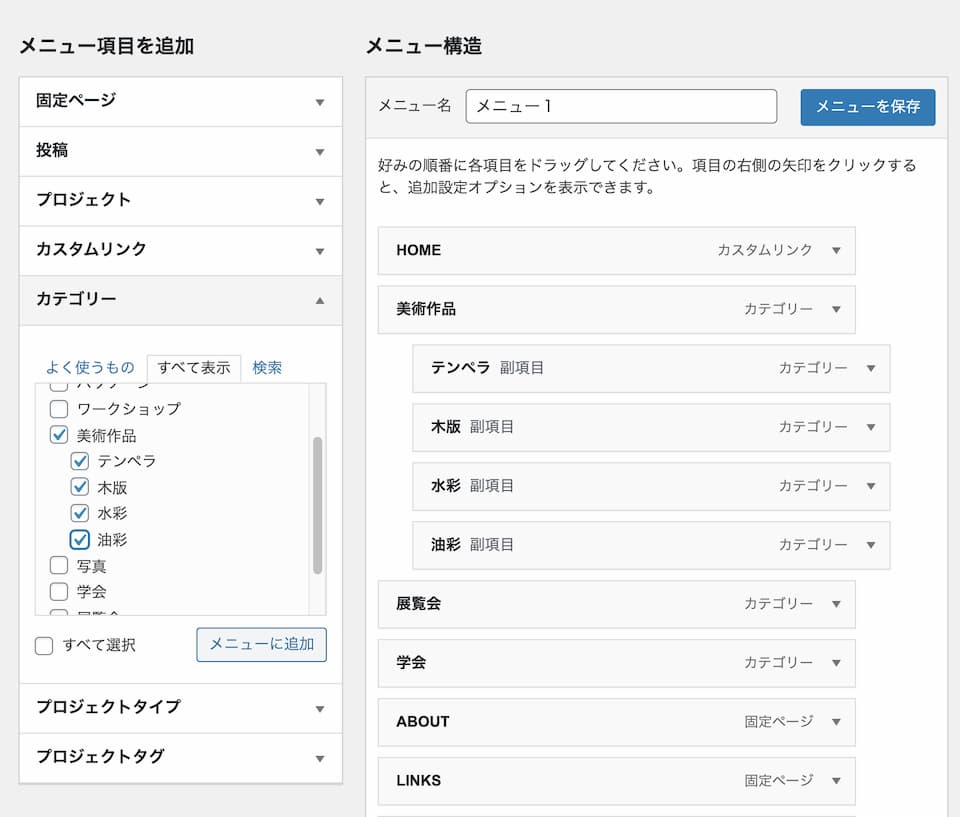The width and height of the screenshot is (960, 817).
Task: Expand the 木版 sub-item arrow
Action: pyautogui.click(x=871, y=427)
